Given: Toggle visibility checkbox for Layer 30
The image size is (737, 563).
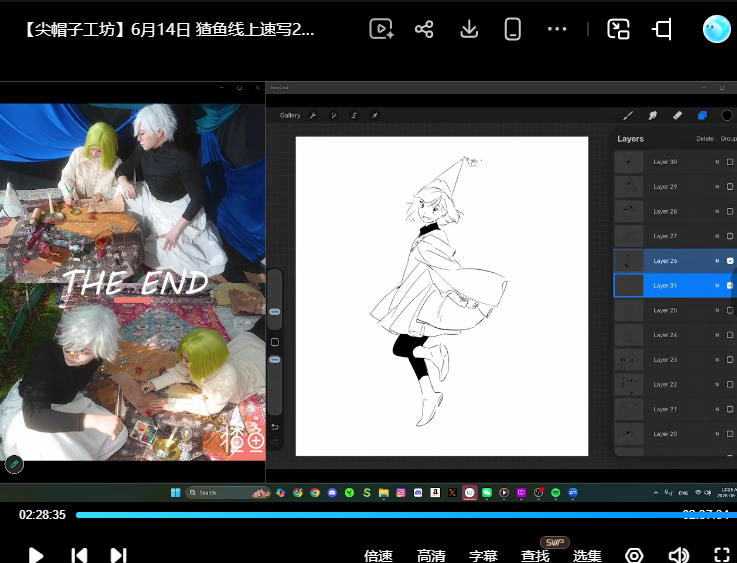Looking at the screenshot, I should tap(729, 162).
